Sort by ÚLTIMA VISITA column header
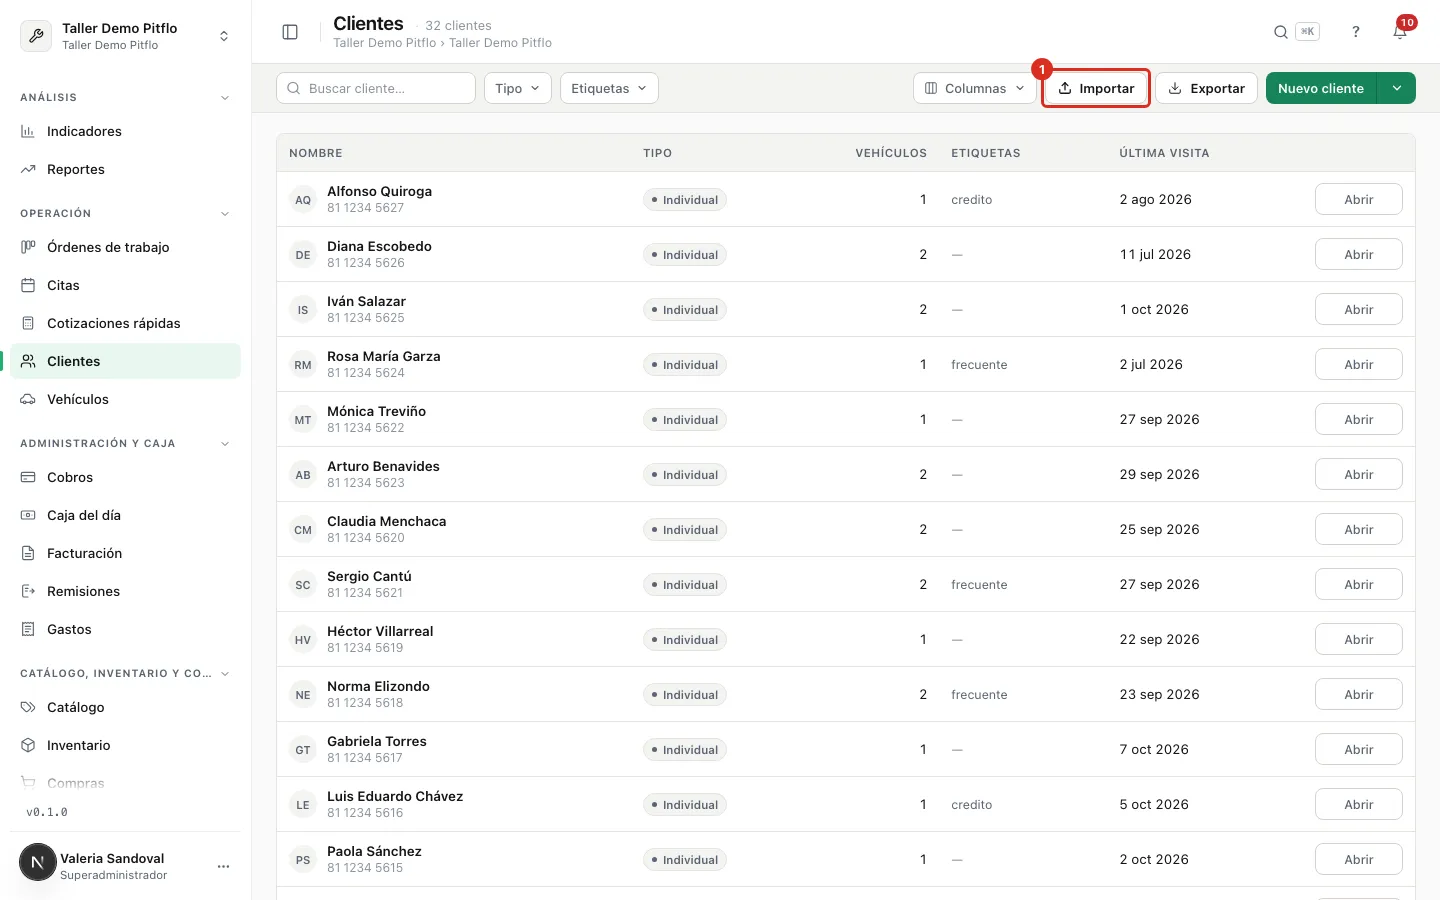 coord(1164,153)
